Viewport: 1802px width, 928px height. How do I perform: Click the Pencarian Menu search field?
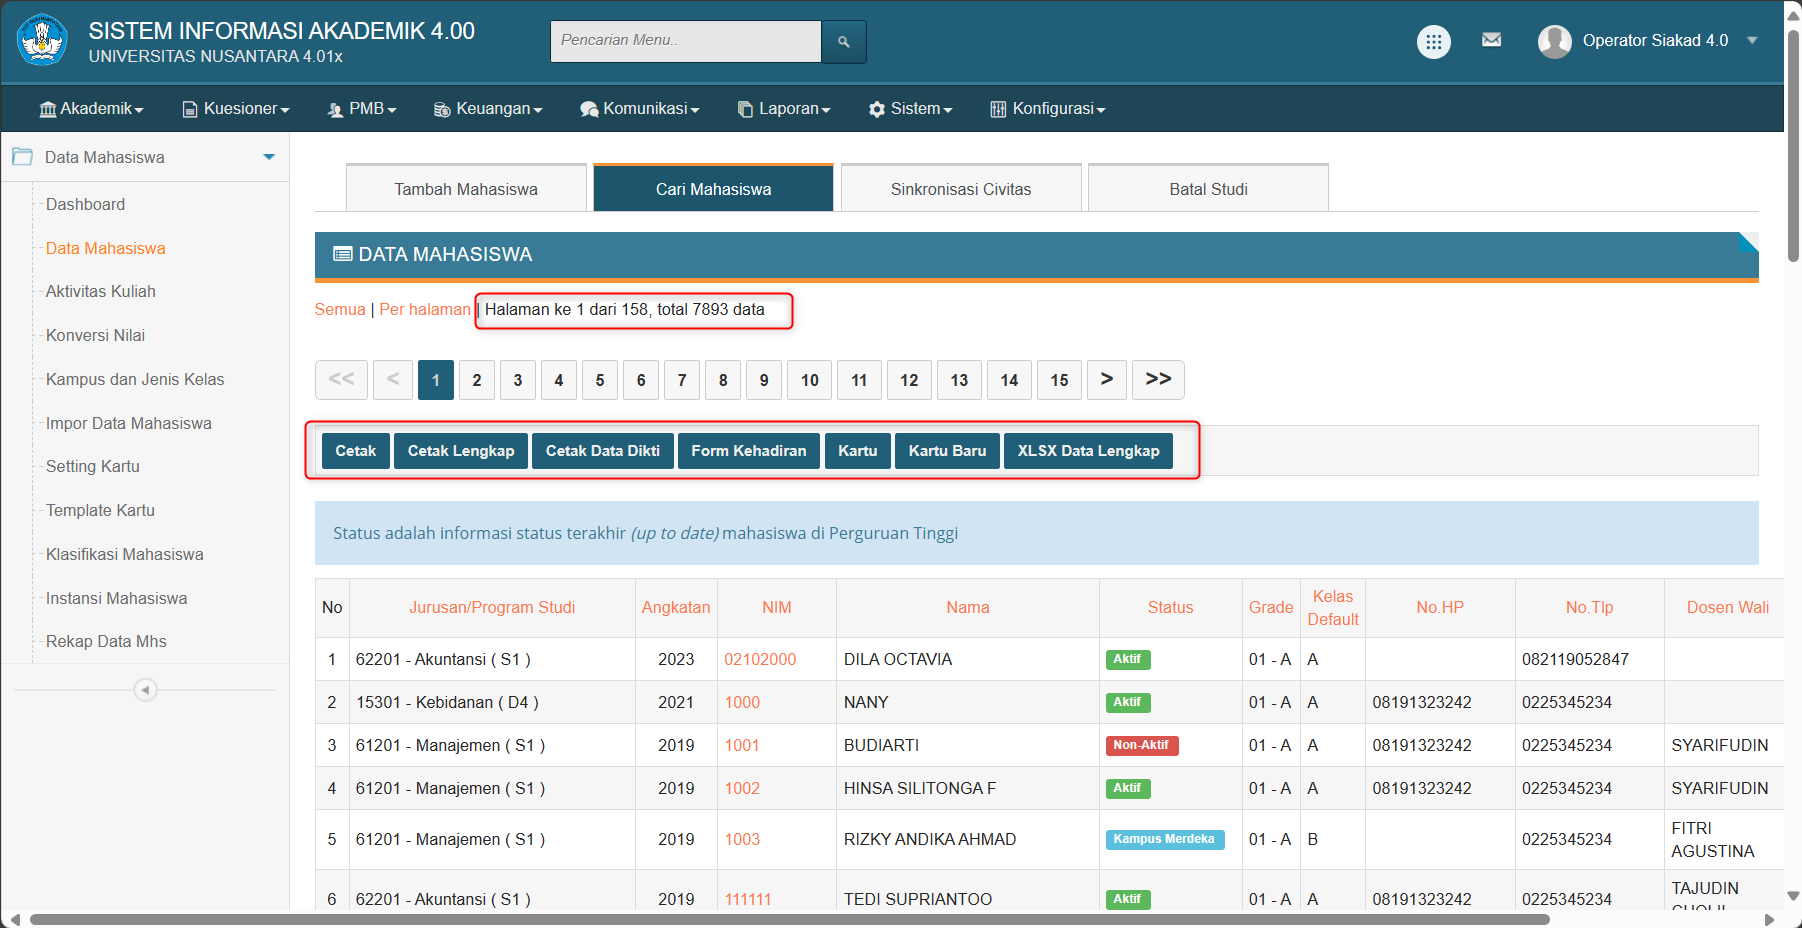pos(685,41)
